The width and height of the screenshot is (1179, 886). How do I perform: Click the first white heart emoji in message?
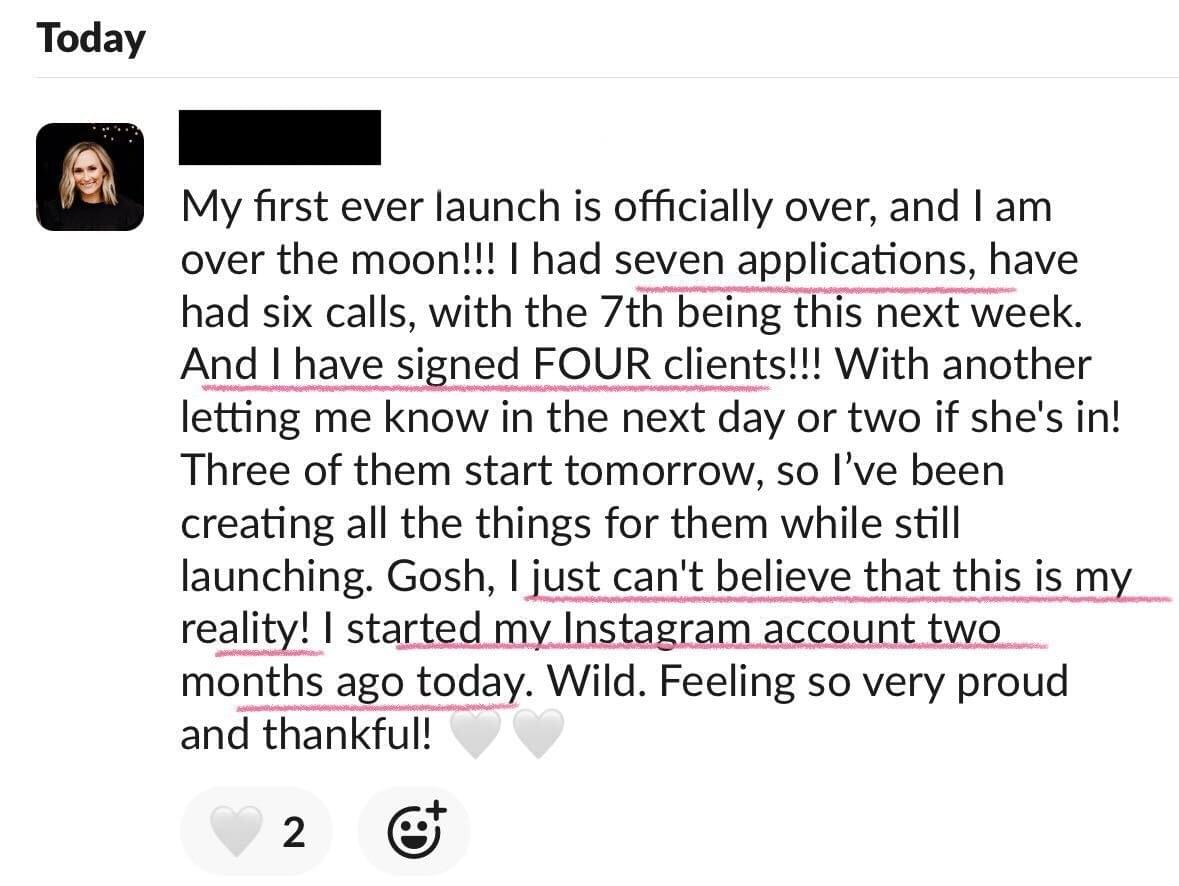pos(475,733)
